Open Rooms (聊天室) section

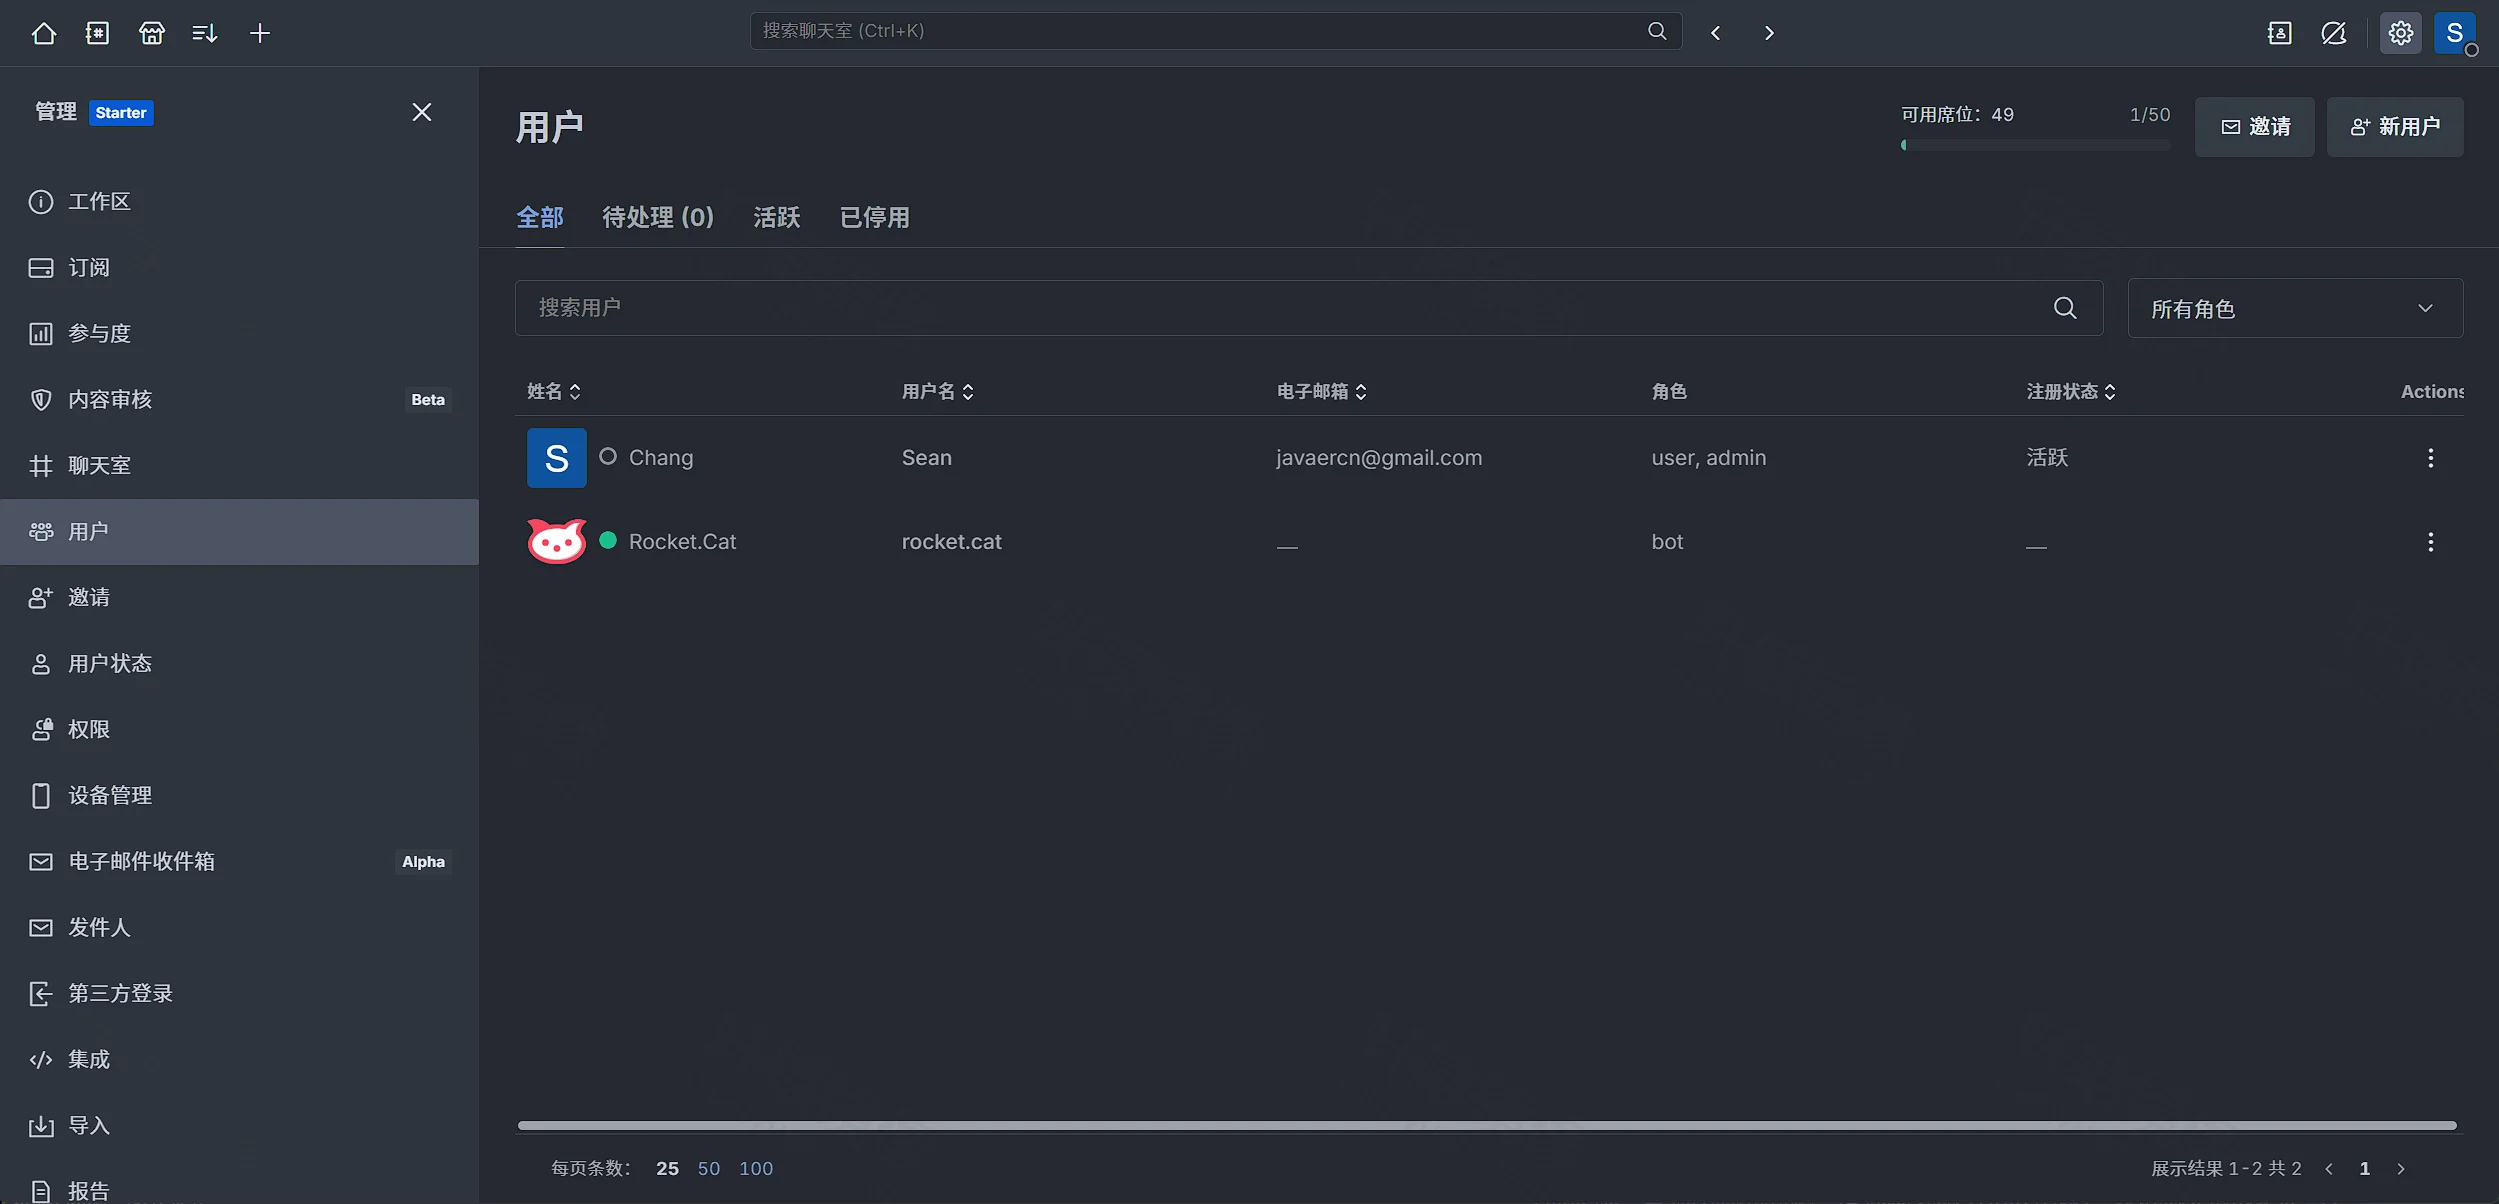[239, 466]
